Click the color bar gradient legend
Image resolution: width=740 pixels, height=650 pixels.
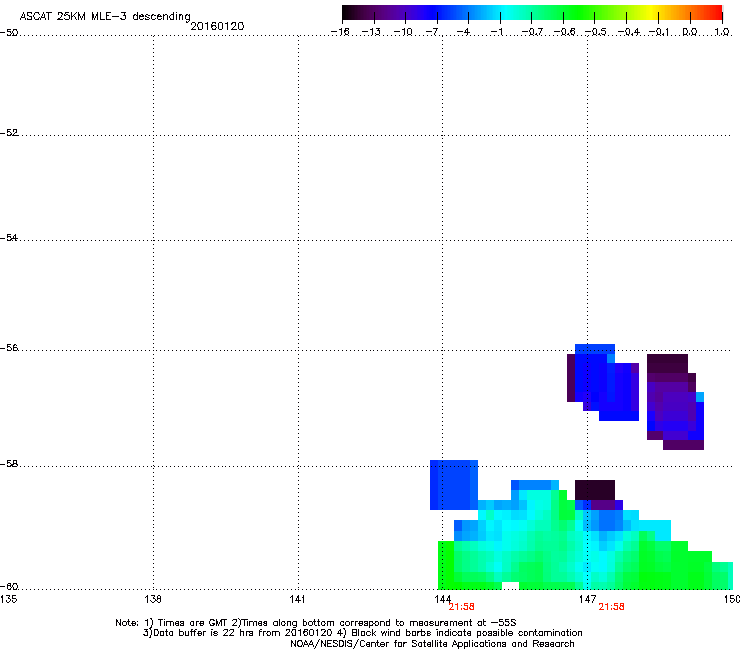532,12
